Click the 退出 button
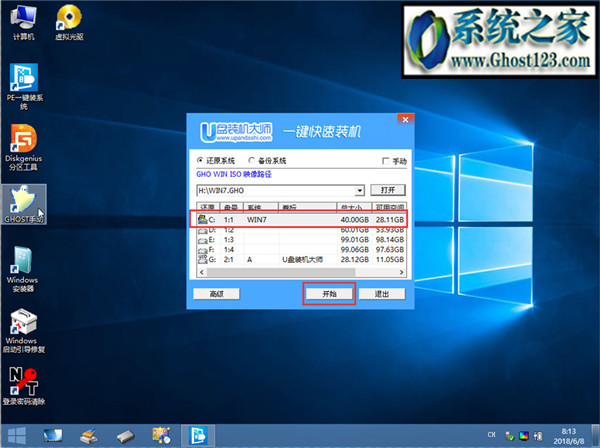Screen dimensions: 600x448 [x=382, y=294]
